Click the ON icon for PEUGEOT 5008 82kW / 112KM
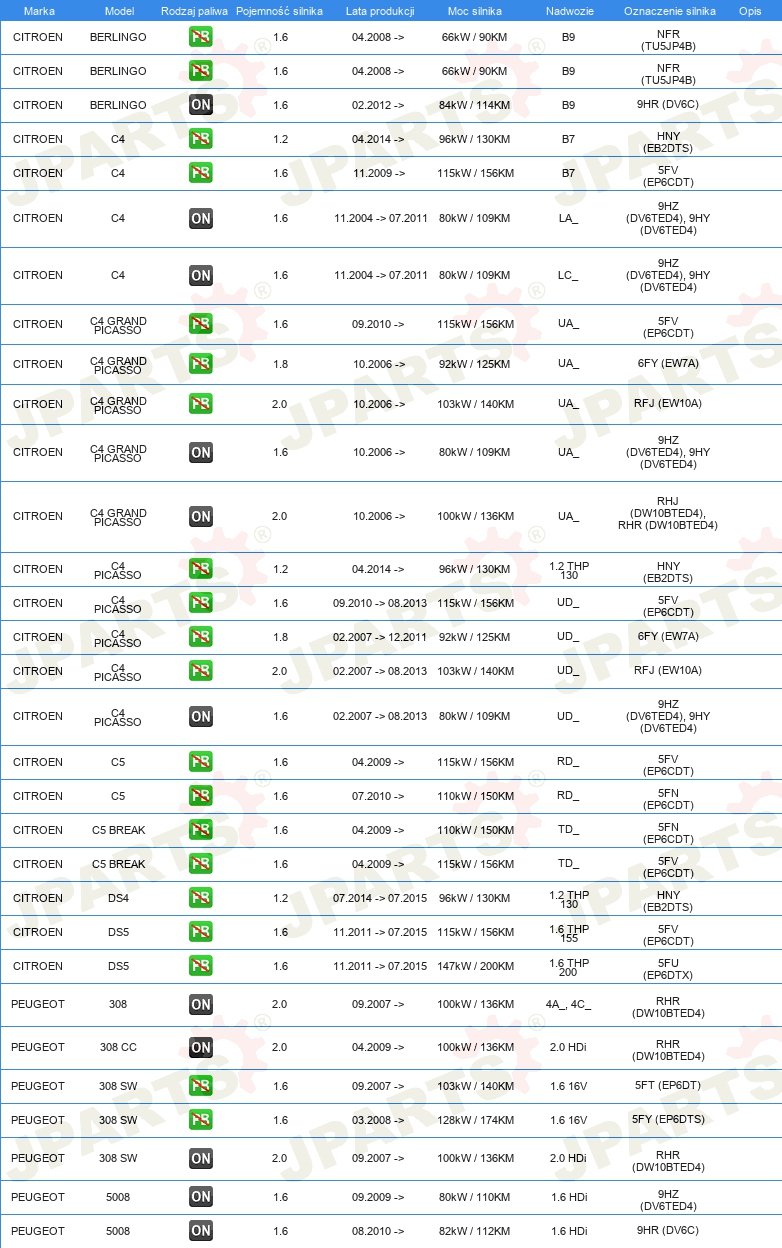Image resolution: width=782 pixels, height=1248 pixels. point(200,1231)
